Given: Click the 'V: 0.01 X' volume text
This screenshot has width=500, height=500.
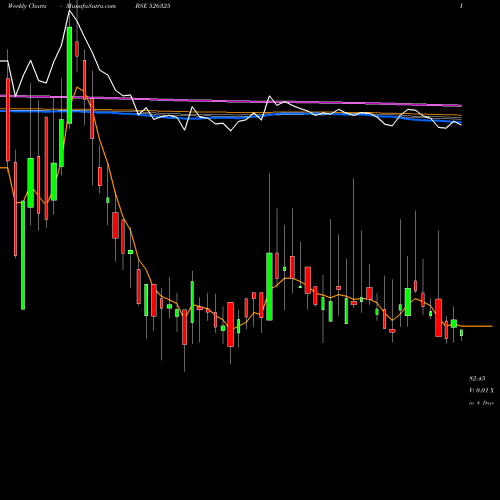Looking at the screenshot, I should coord(482,390).
